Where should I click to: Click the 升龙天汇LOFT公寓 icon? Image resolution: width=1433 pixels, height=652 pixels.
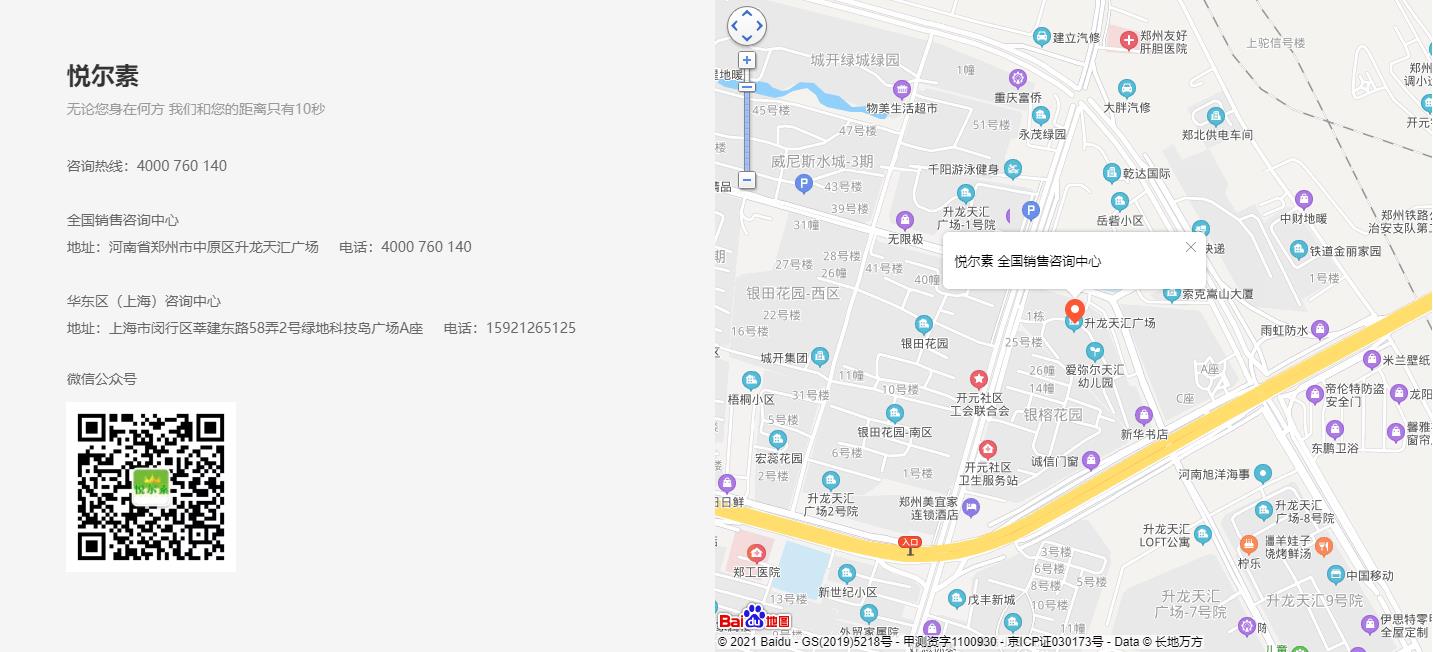coord(1203,535)
